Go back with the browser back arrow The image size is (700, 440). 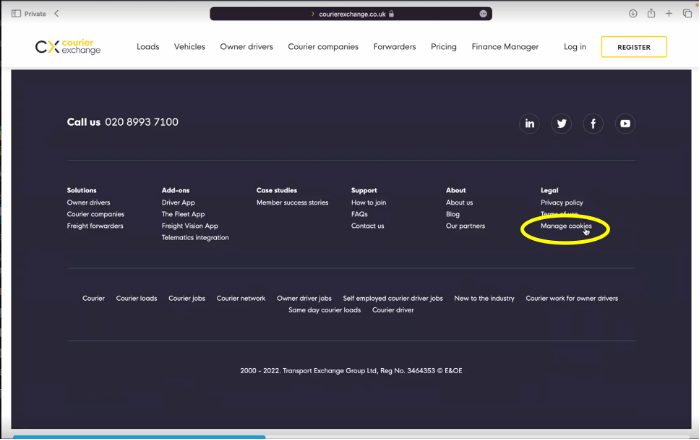pos(57,13)
